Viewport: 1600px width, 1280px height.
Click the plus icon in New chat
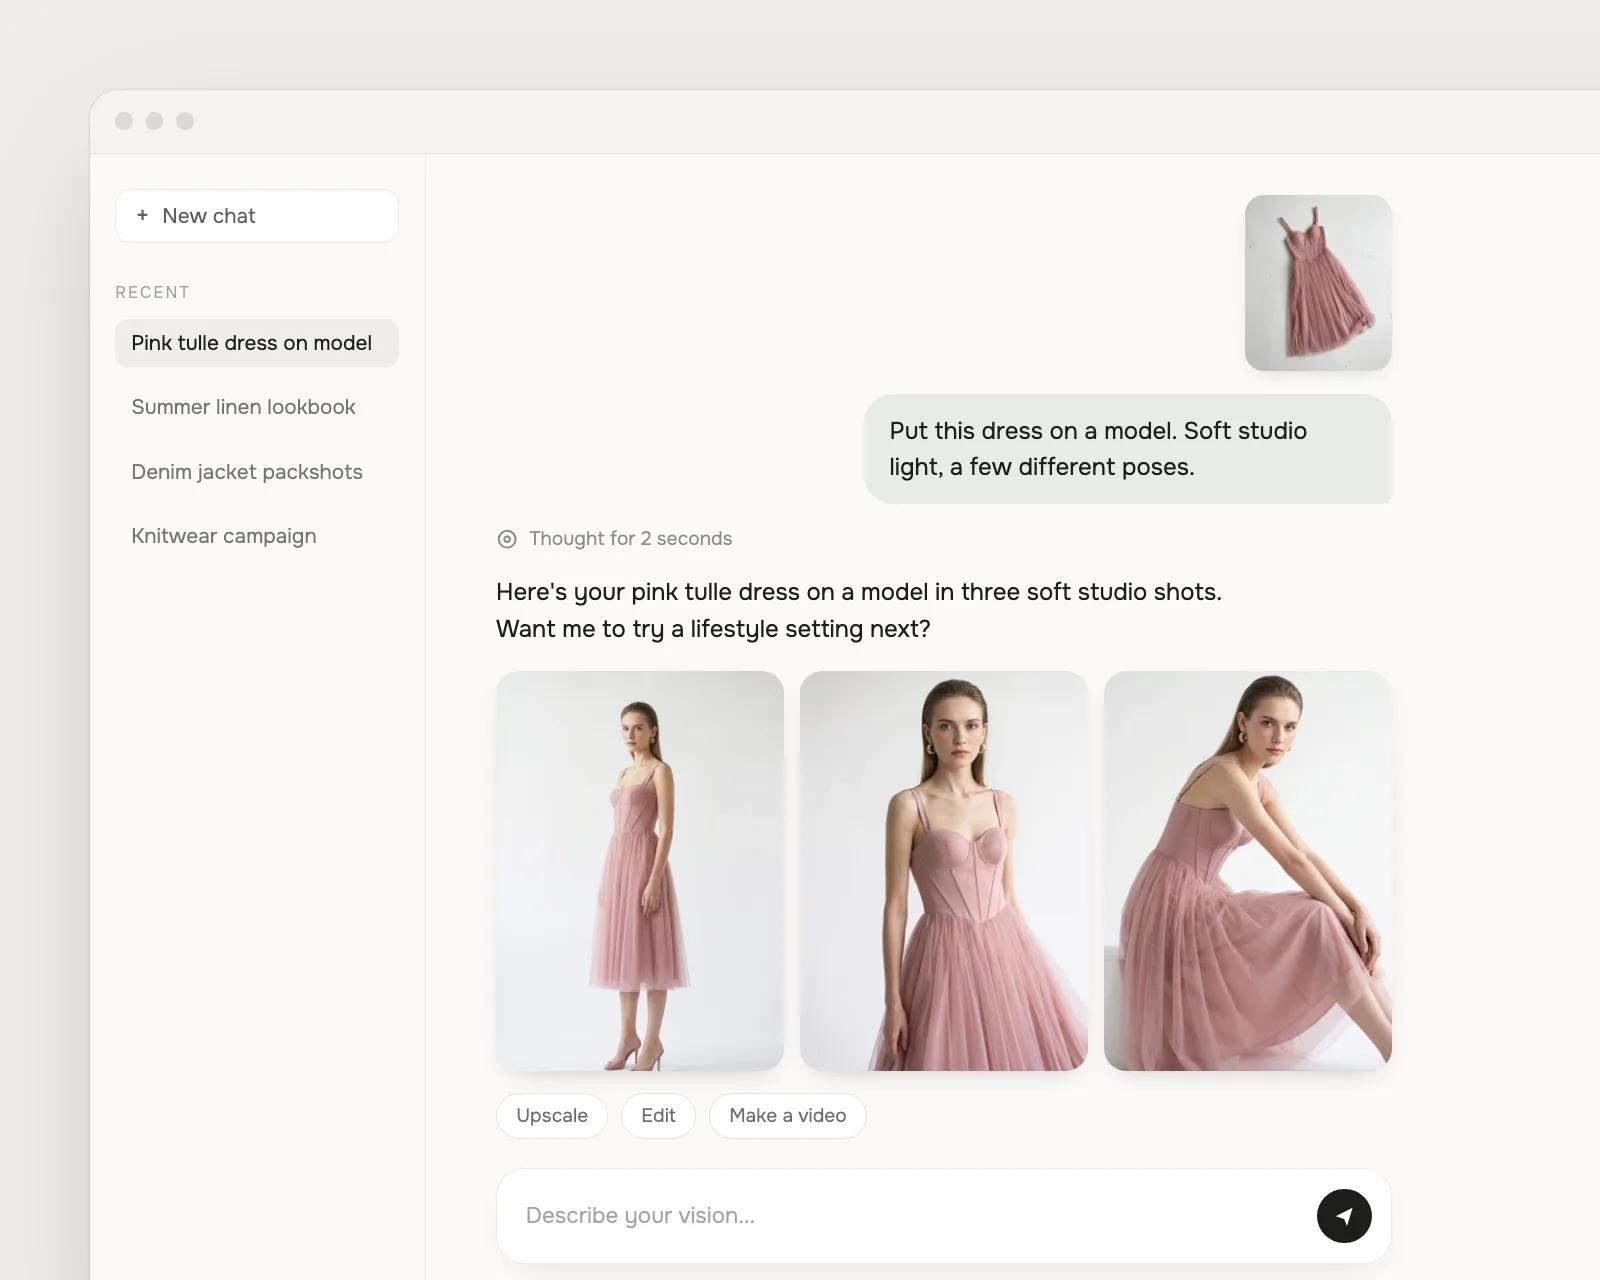tap(142, 215)
